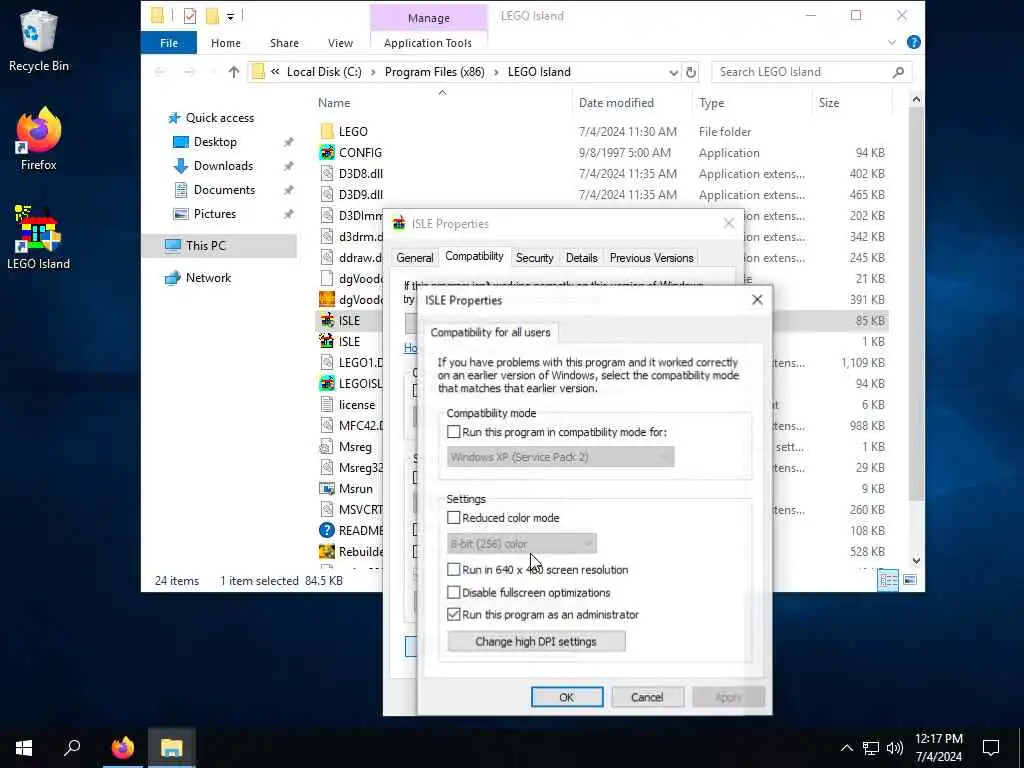The image size is (1024, 768).
Task: Open the Windows Start menu
Action: pos(24,748)
